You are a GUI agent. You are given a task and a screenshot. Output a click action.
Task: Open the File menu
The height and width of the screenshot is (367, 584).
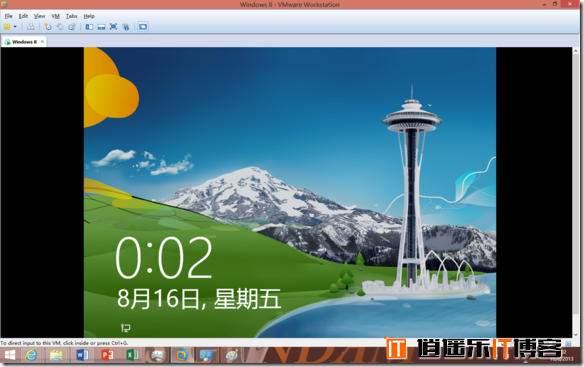(8, 16)
